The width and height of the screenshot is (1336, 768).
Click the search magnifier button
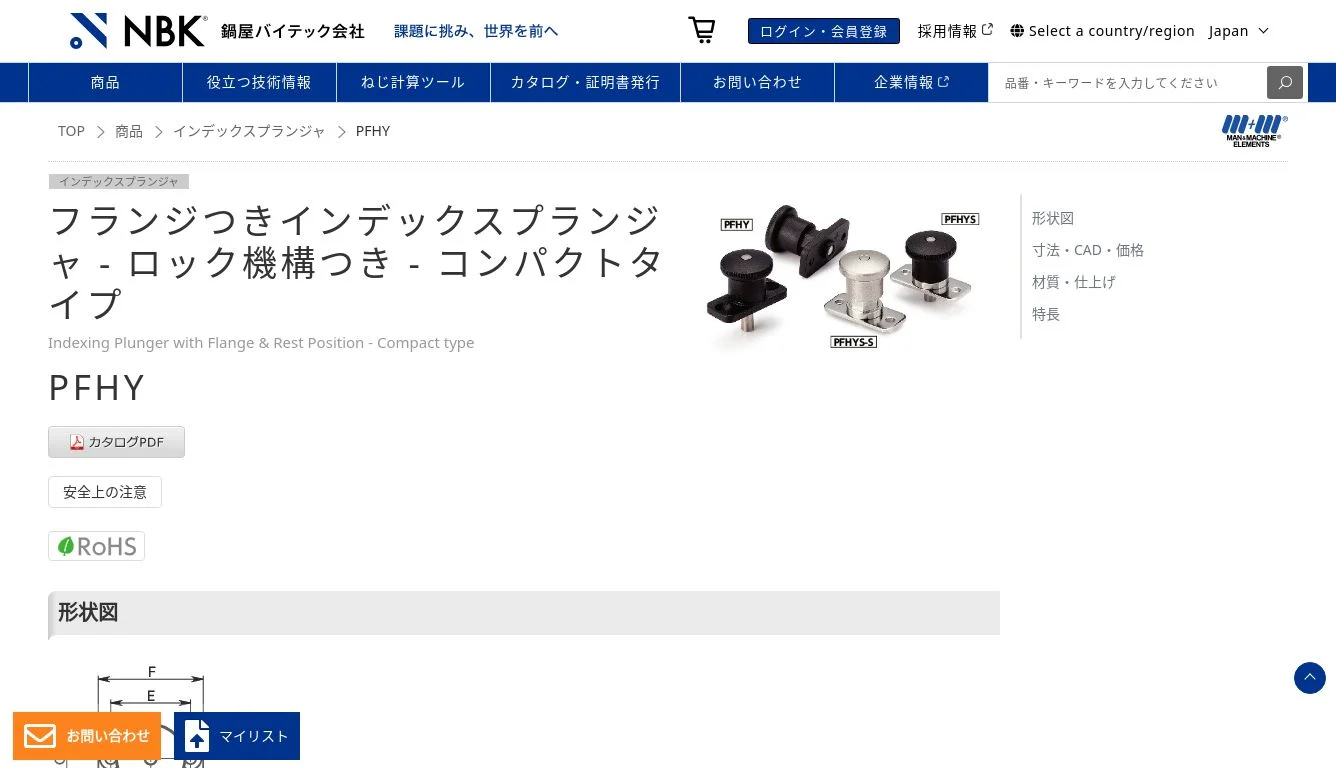1285,82
